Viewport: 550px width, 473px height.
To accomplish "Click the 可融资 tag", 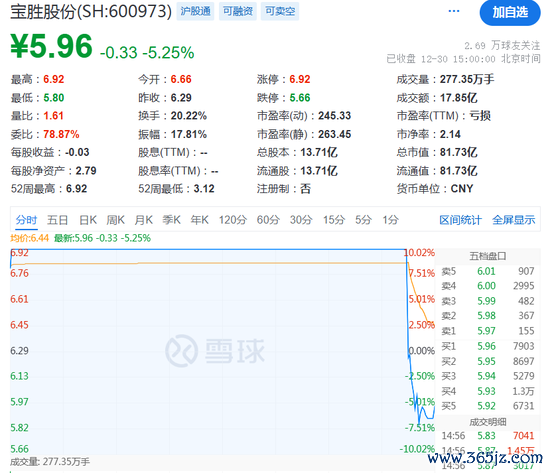I will pyautogui.click(x=238, y=11).
